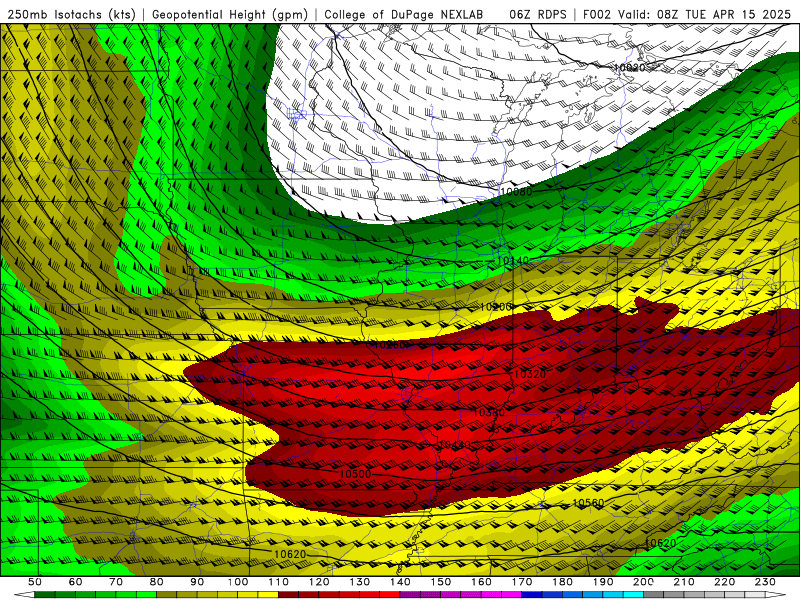Click the 120 tick label on color scale

pyautogui.click(x=319, y=582)
